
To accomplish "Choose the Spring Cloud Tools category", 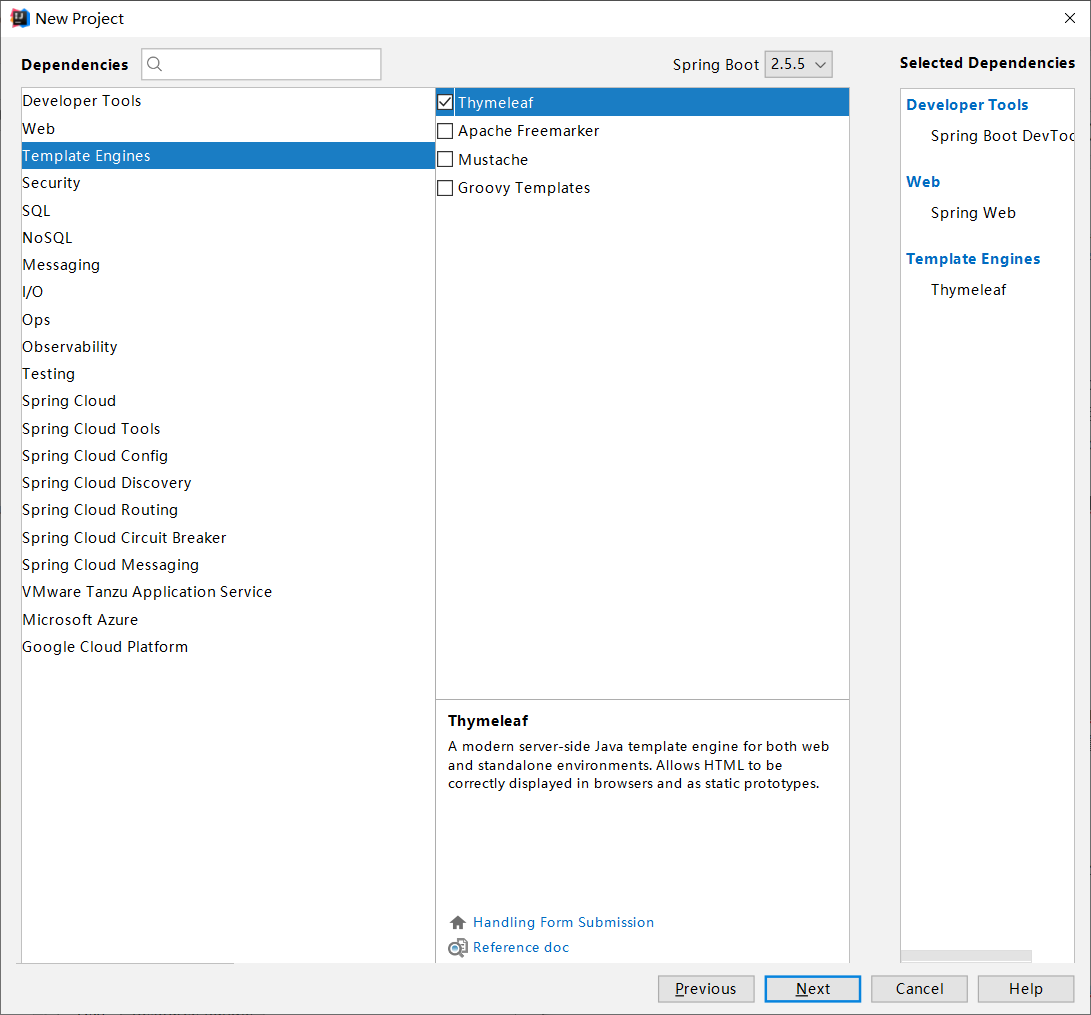I will (228, 429).
